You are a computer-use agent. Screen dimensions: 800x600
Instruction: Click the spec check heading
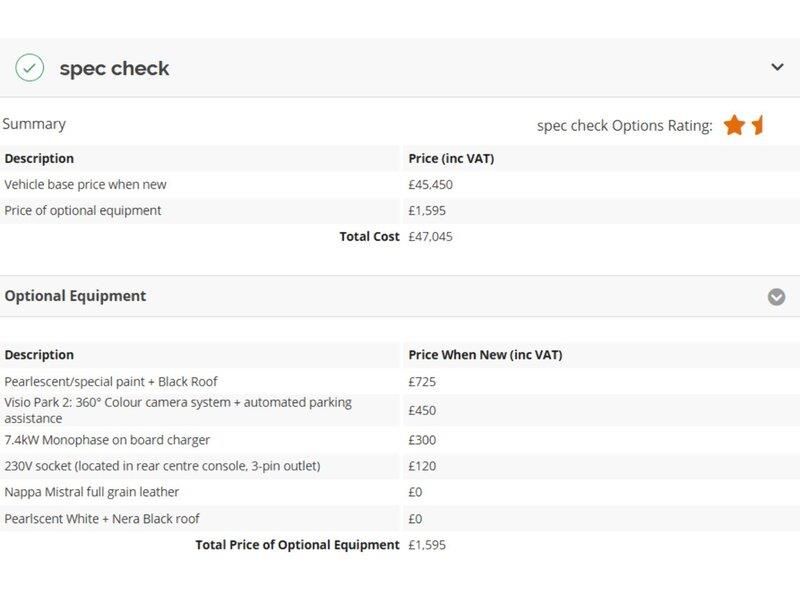pos(114,68)
